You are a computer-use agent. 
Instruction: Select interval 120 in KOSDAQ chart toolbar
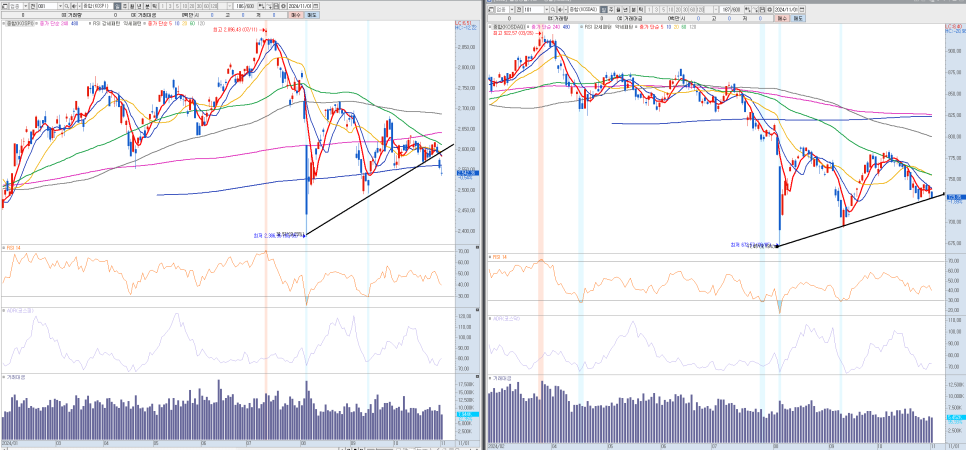[700, 9]
